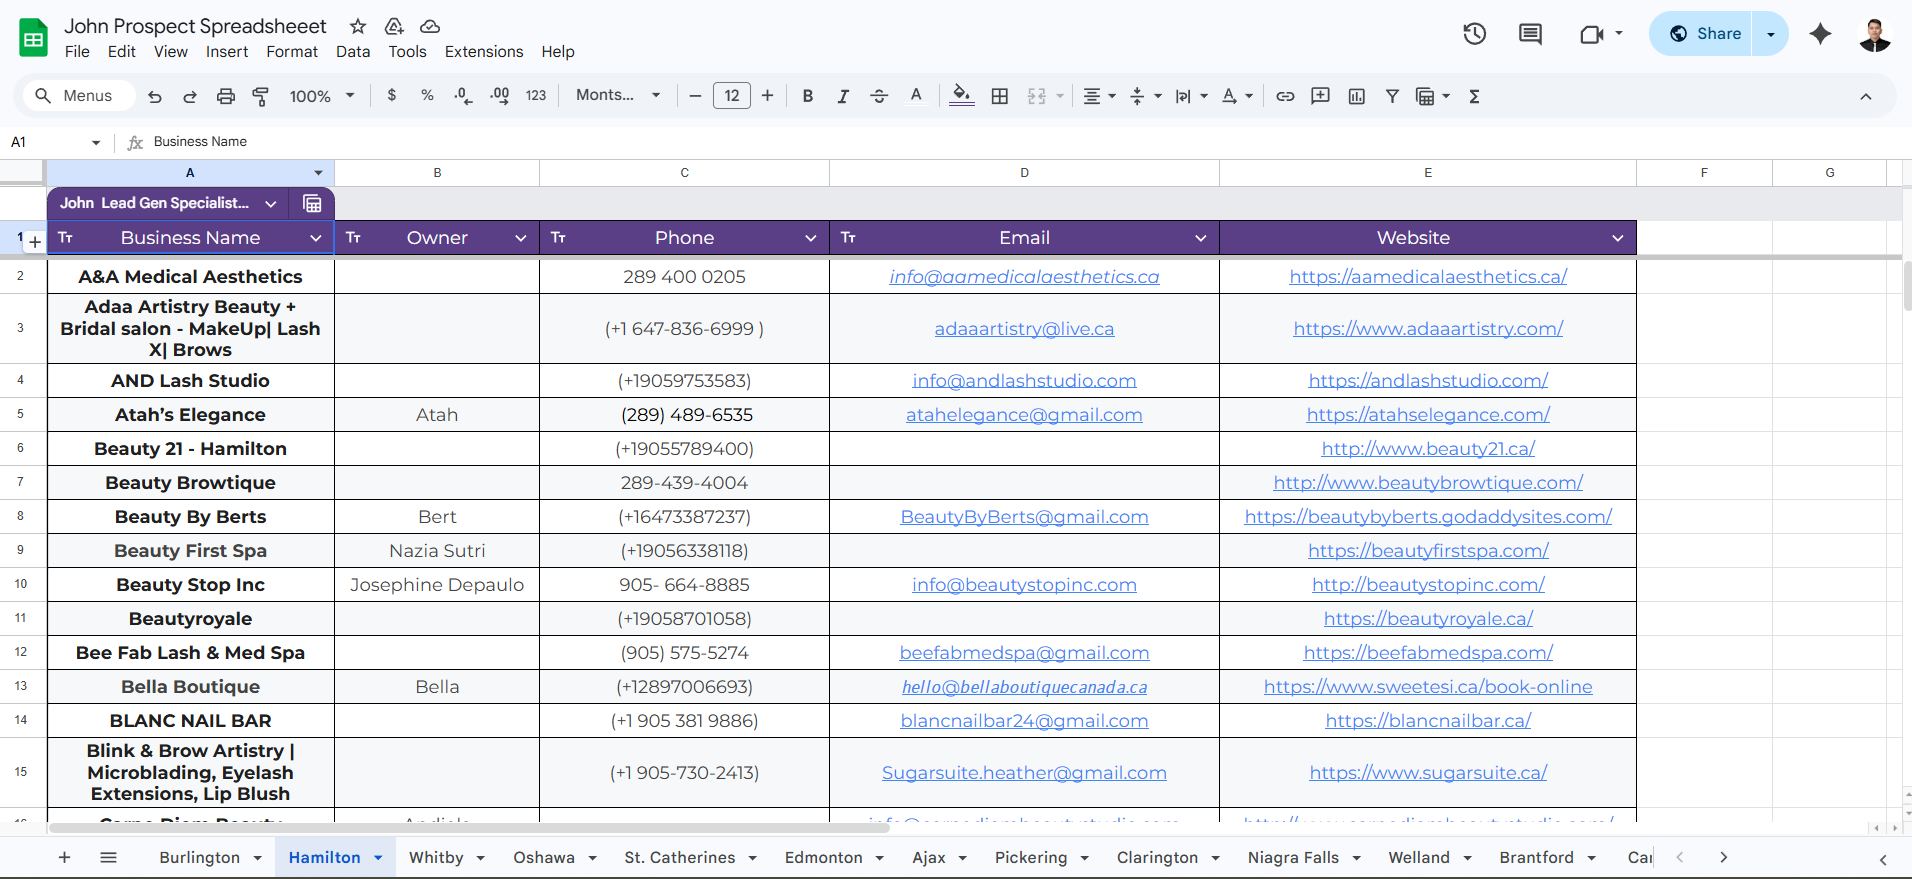Viewport: 1912px width, 879px height.
Task: Open the zoom 100% dropdown
Action: (322, 96)
